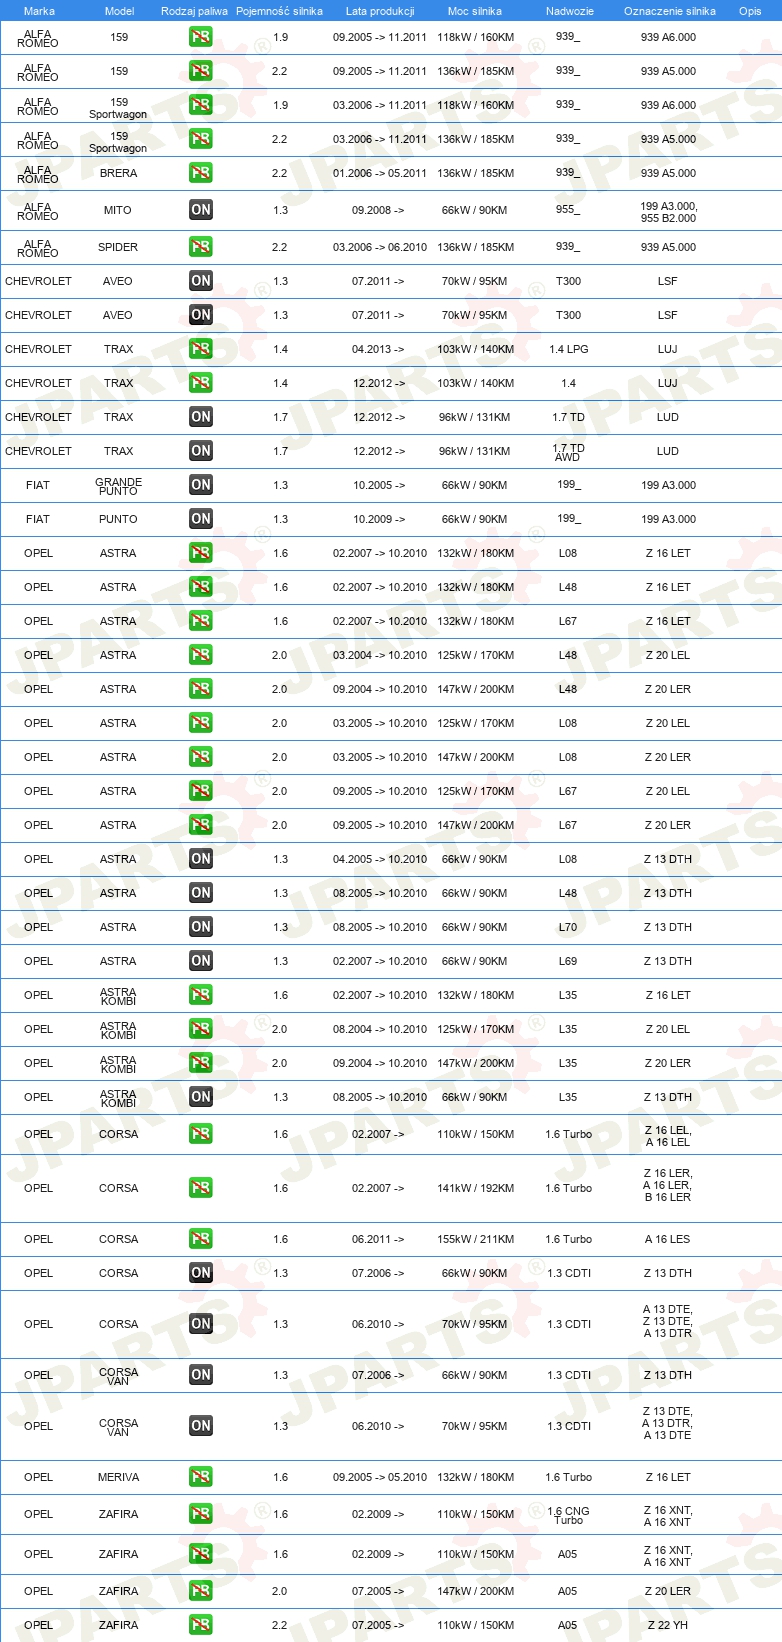Image resolution: width=782 pixels, height=1642 pixels.
Task: Click production years '01.2006 -> 05.2011'
Action: coord(380,173)
